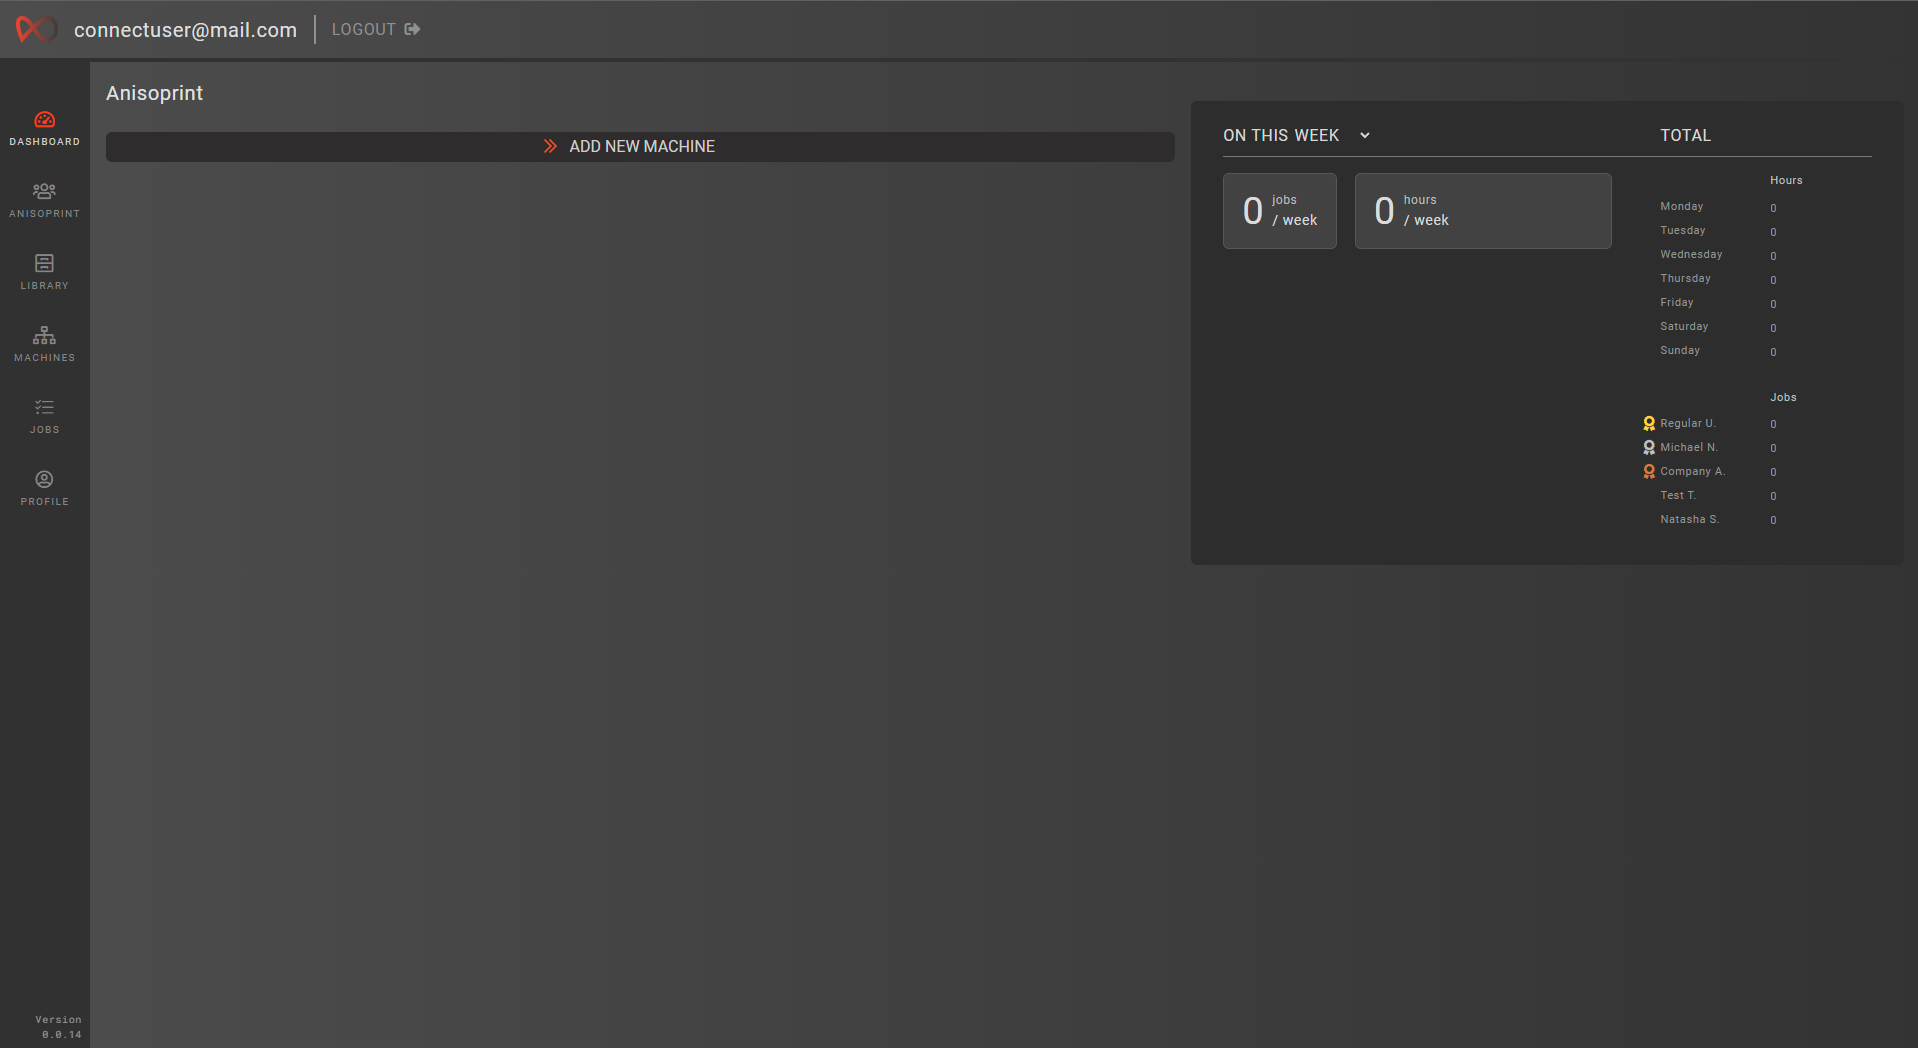Click the Tuesday row label
The width and height of the screenshot is (1918, 1048).
click(x=1682, y=231)
